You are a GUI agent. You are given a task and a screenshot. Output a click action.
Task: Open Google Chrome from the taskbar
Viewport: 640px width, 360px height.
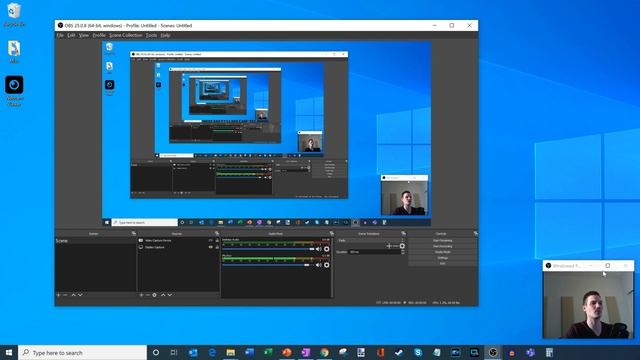324,352
